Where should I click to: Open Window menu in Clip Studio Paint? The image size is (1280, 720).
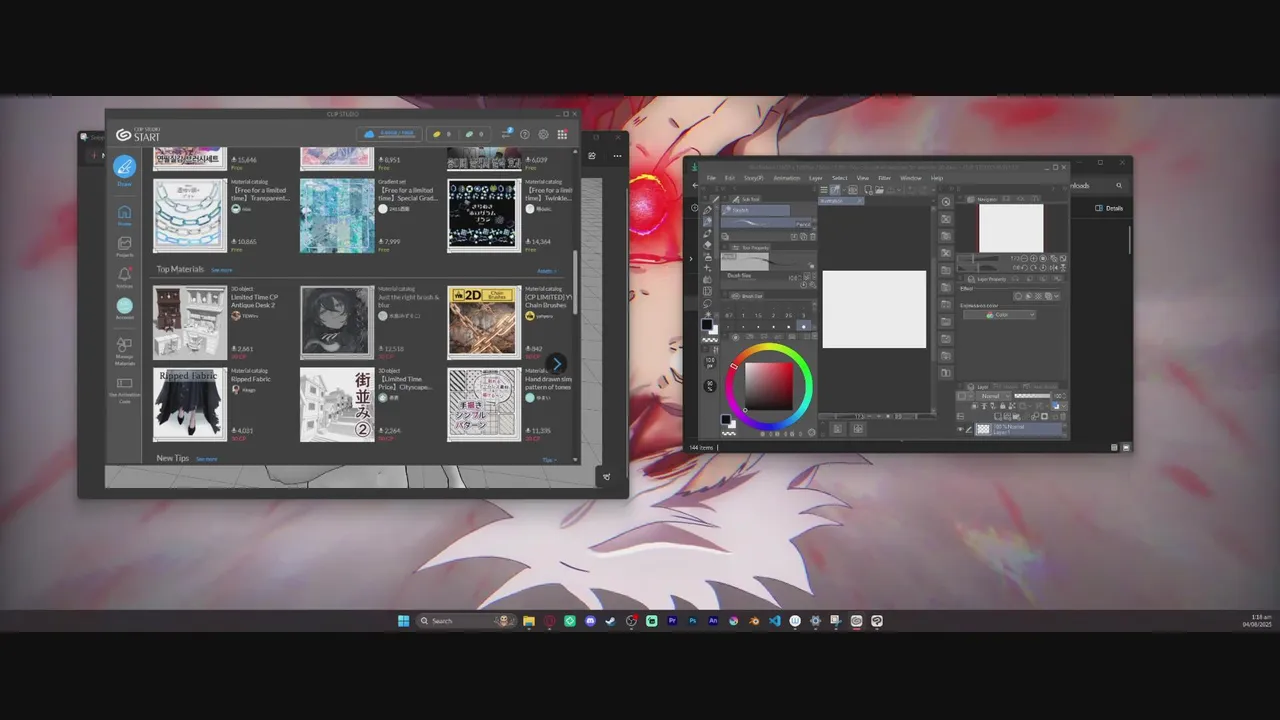[910, 178]
